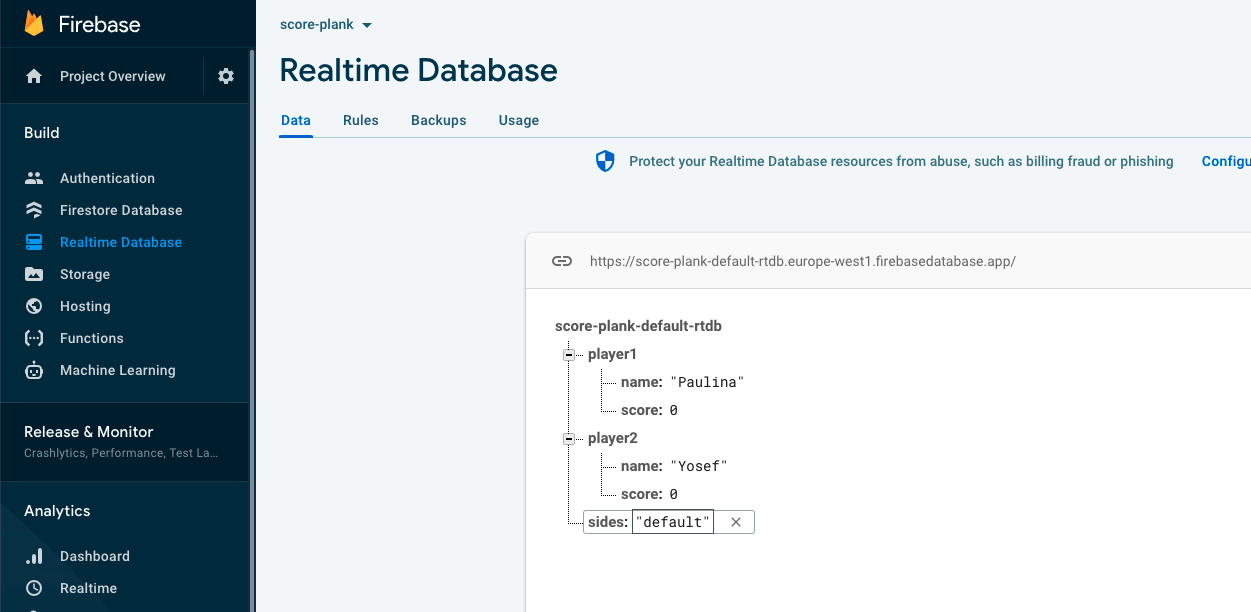Open Project Overview page

(112, 76)
